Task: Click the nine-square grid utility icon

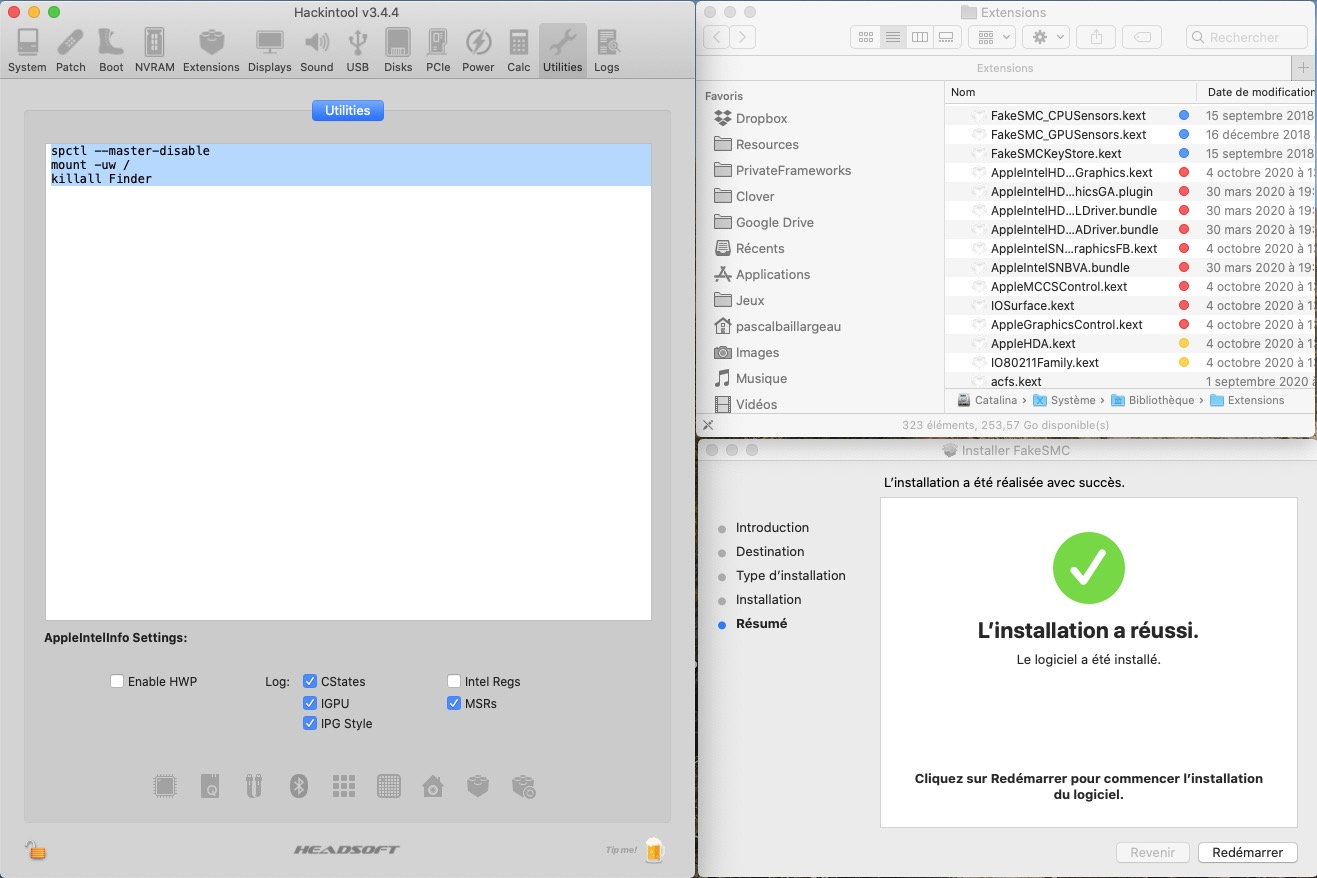Action: tap(344, 786)
